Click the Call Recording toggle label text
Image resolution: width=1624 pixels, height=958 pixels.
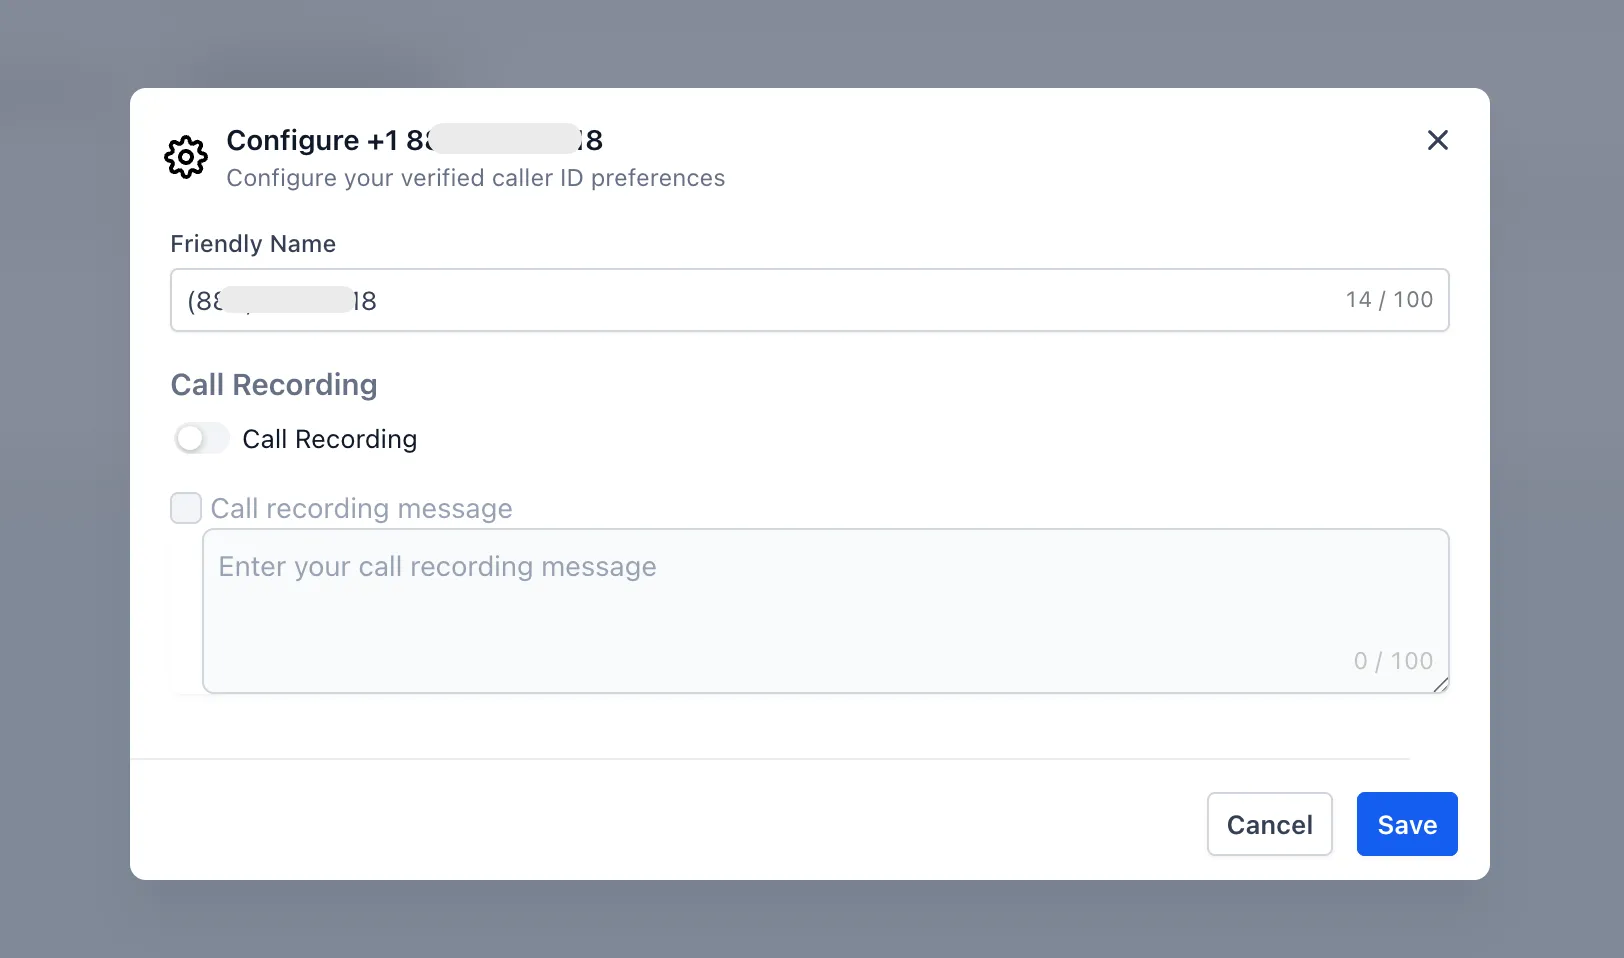click(x=330, y=439)
